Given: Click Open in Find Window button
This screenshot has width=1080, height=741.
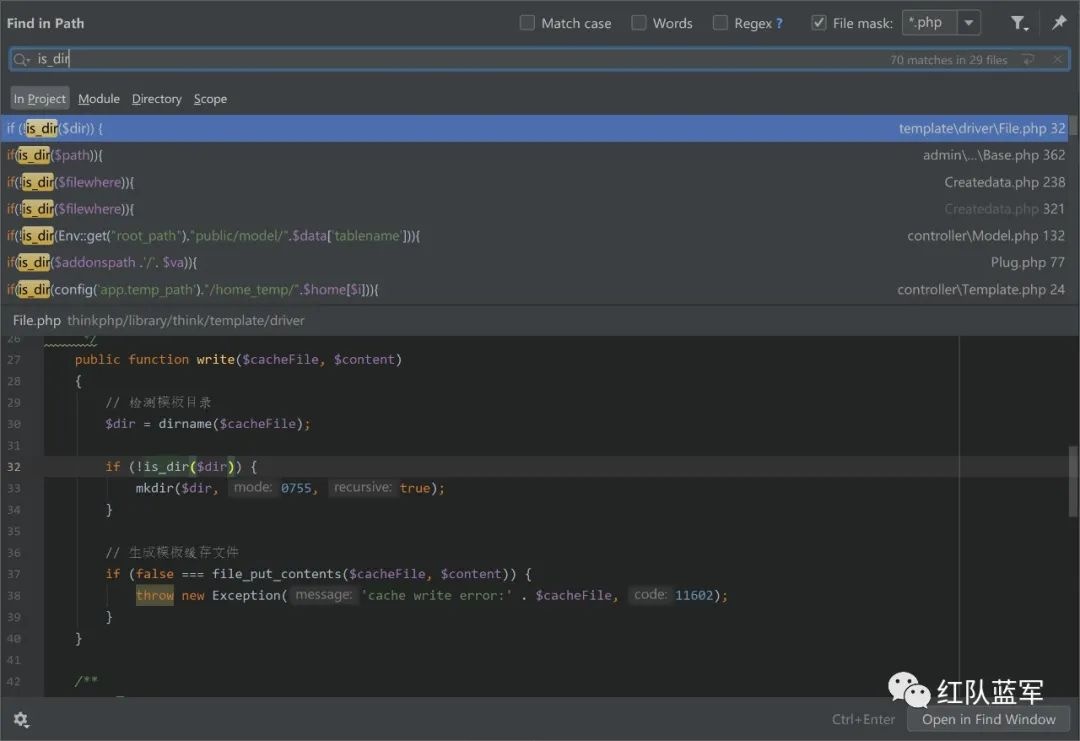Looking at the screenshot, I should [988, 719].
